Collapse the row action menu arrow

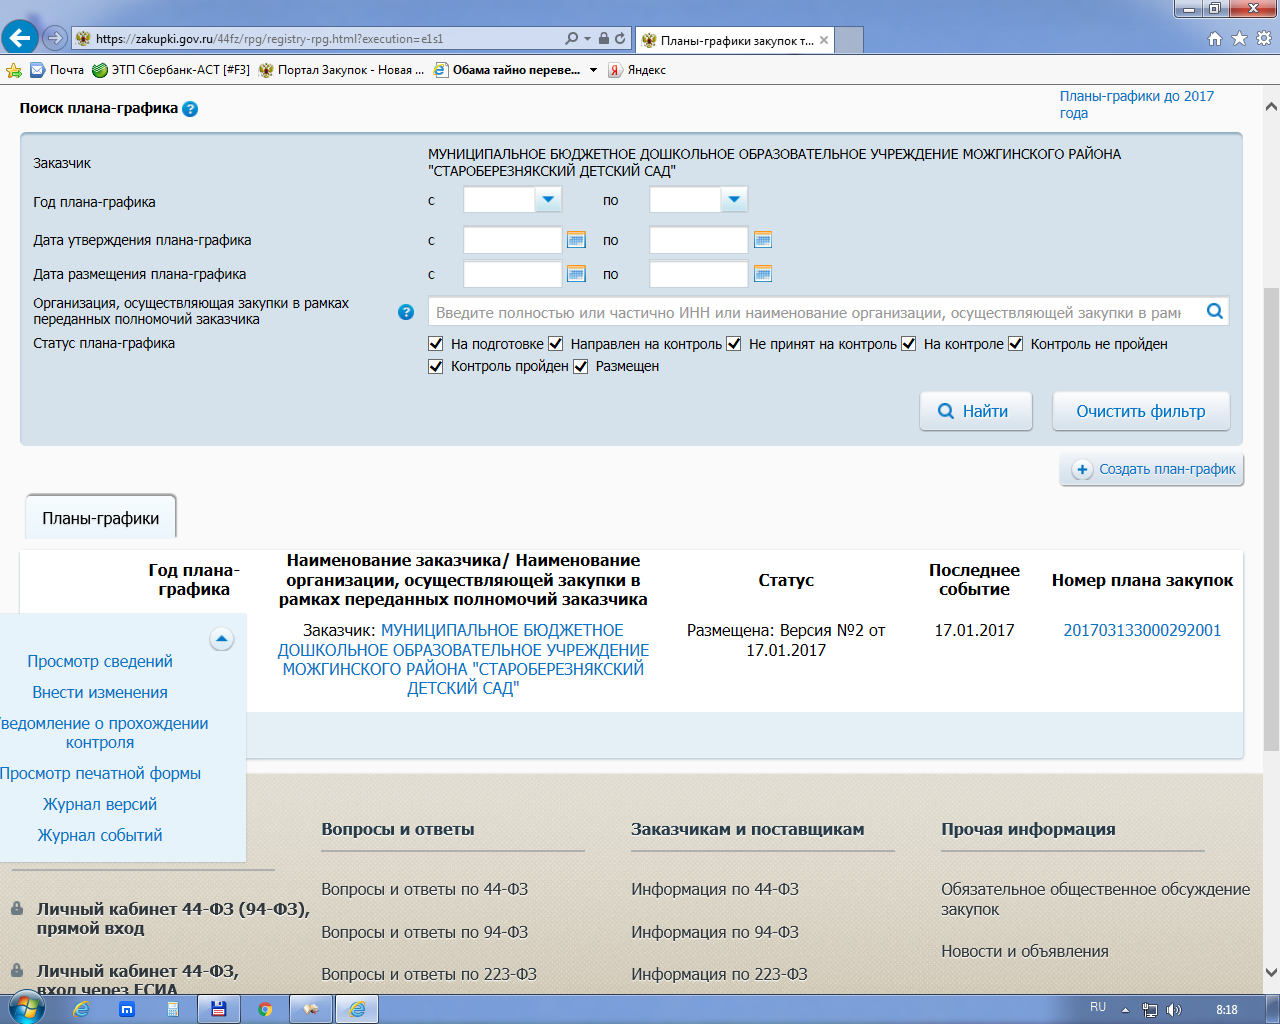222,639
